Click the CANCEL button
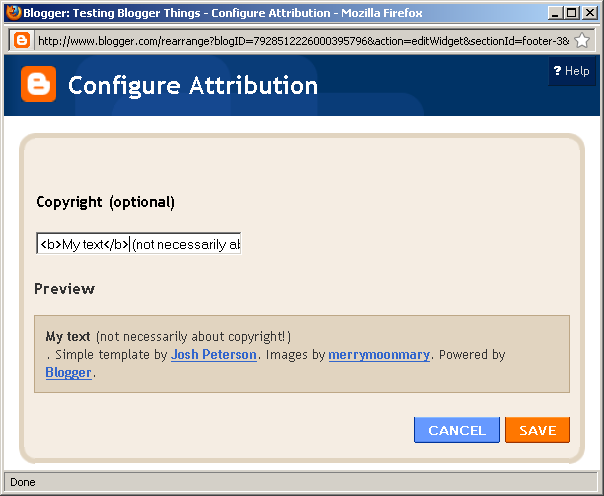Screen dimensions: 604x496 [x=457, y=430]
